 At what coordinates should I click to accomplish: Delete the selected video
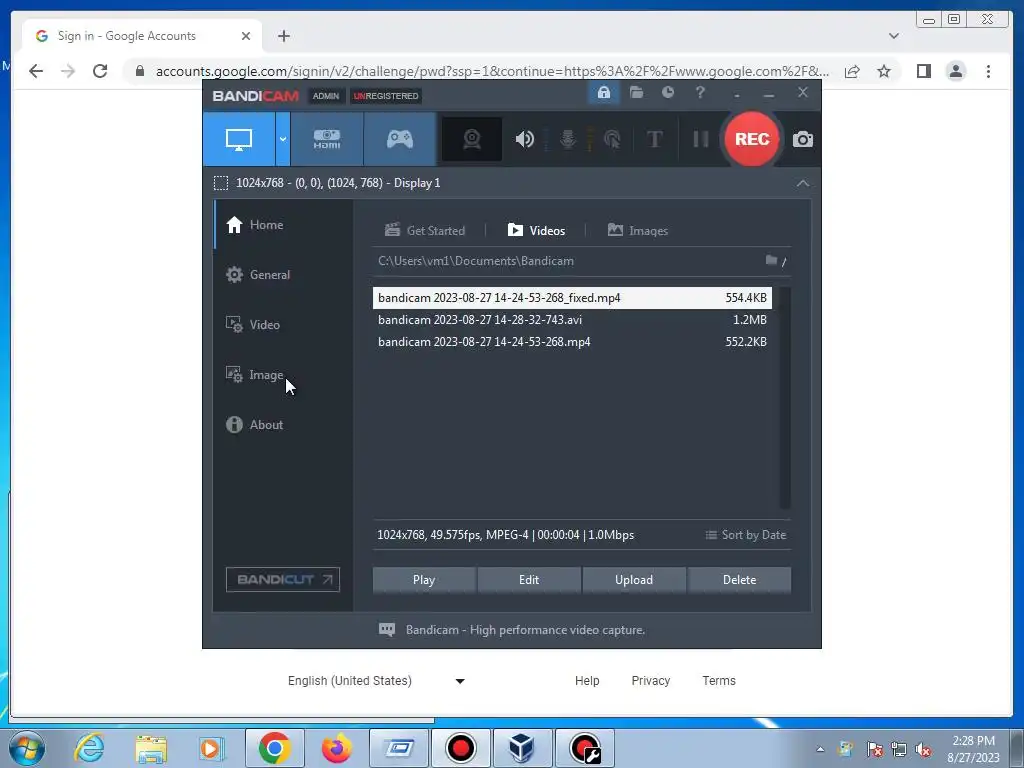739,580
